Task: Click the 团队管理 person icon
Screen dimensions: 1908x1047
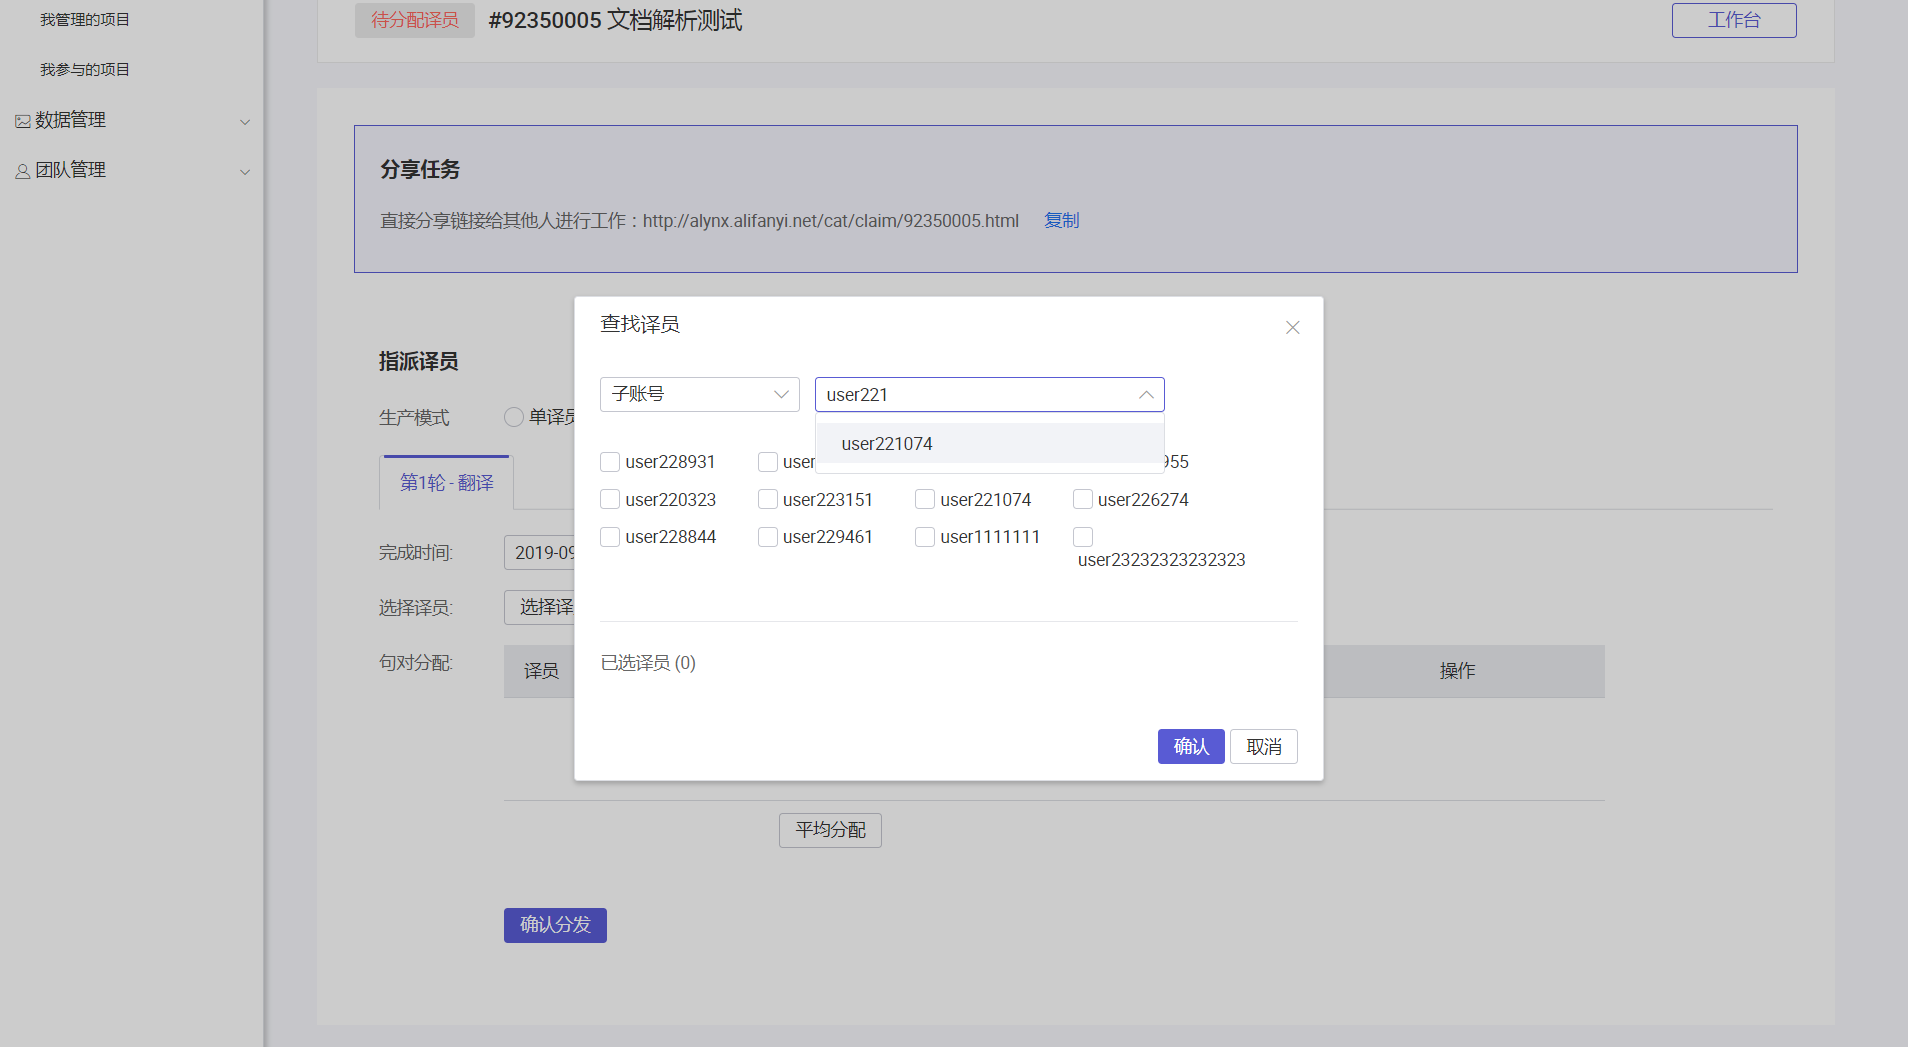Action: coord(22,171)
